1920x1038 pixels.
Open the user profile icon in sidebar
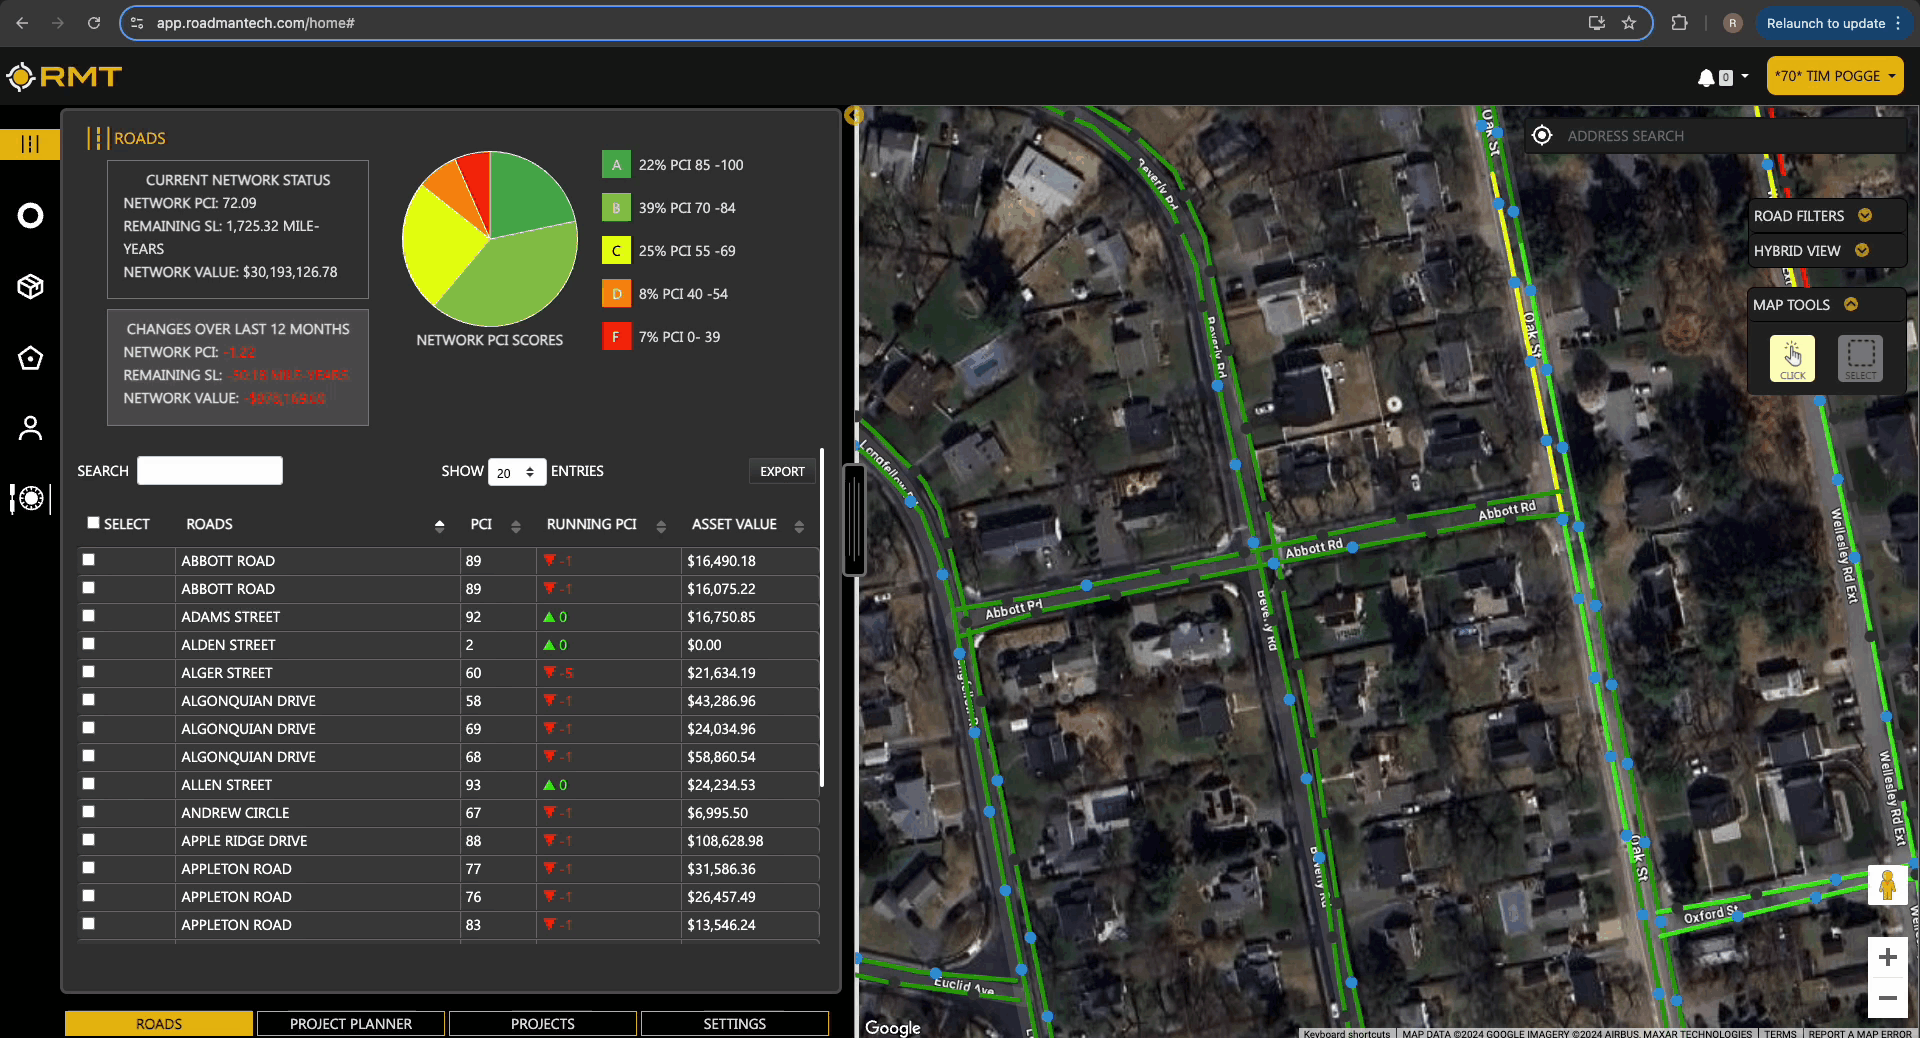pyautogui.click(x=29, y=428)
